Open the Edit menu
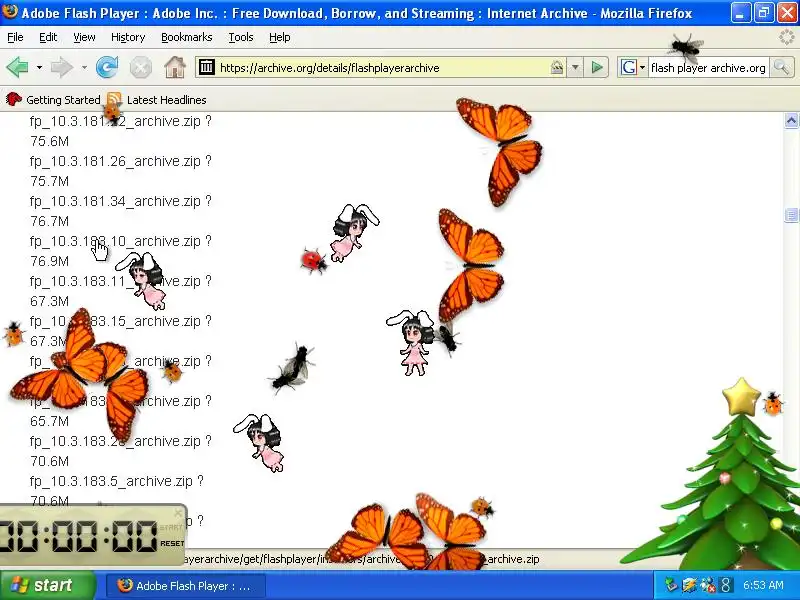The width and height of the screenshot is (800, 600). click(x=48, y=37)
